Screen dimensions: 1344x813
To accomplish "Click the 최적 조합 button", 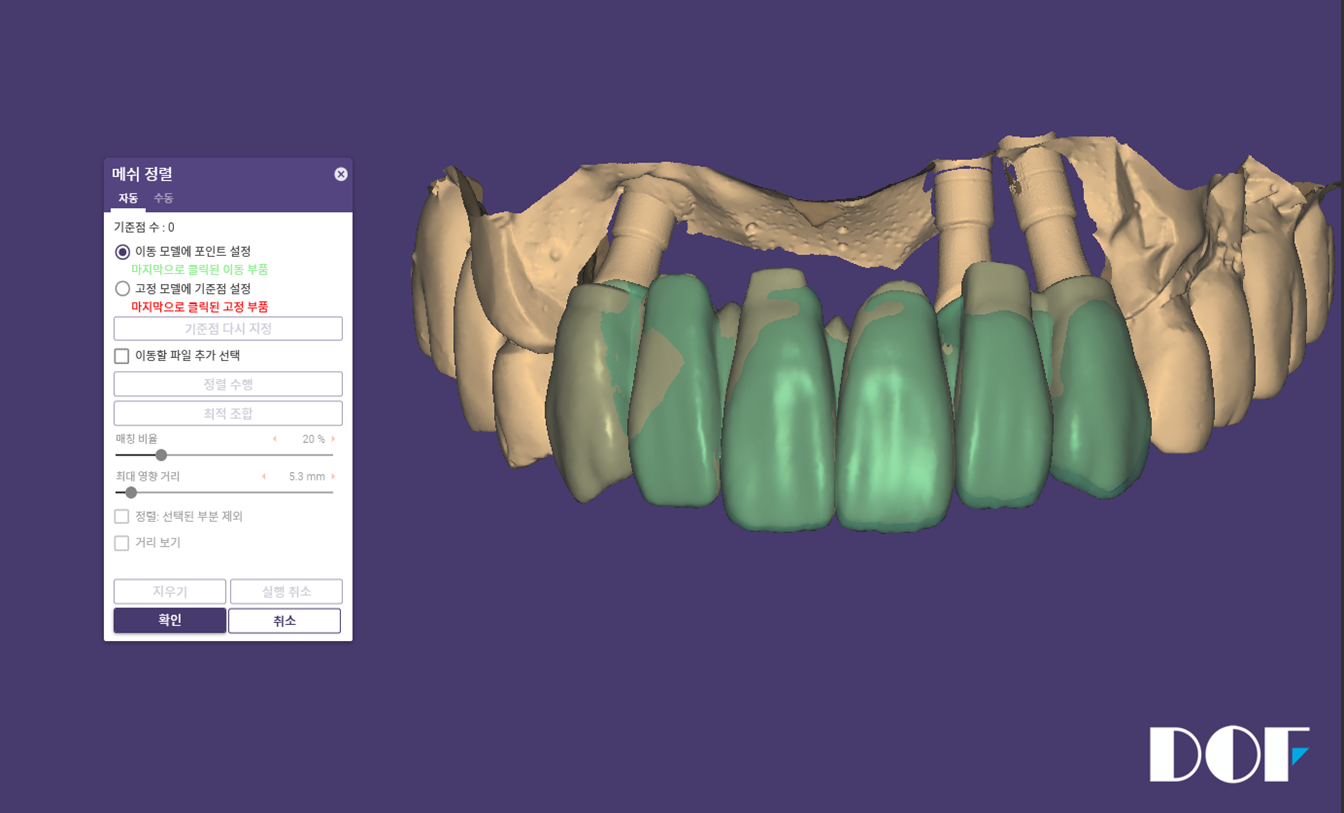I will click(x=228, y=413).
